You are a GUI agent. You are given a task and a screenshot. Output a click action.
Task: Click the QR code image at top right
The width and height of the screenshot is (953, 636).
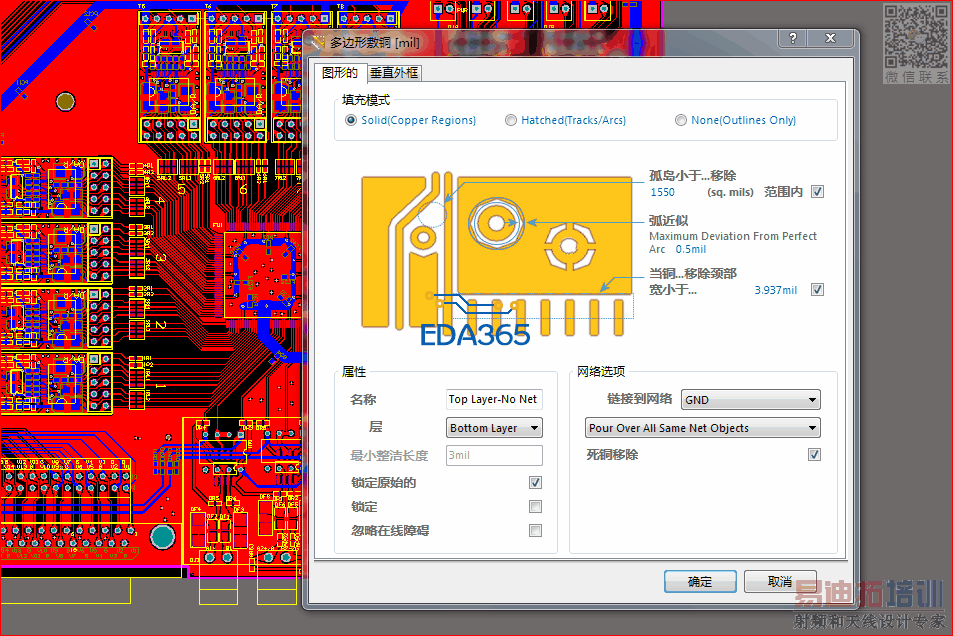tap(915, 36)
